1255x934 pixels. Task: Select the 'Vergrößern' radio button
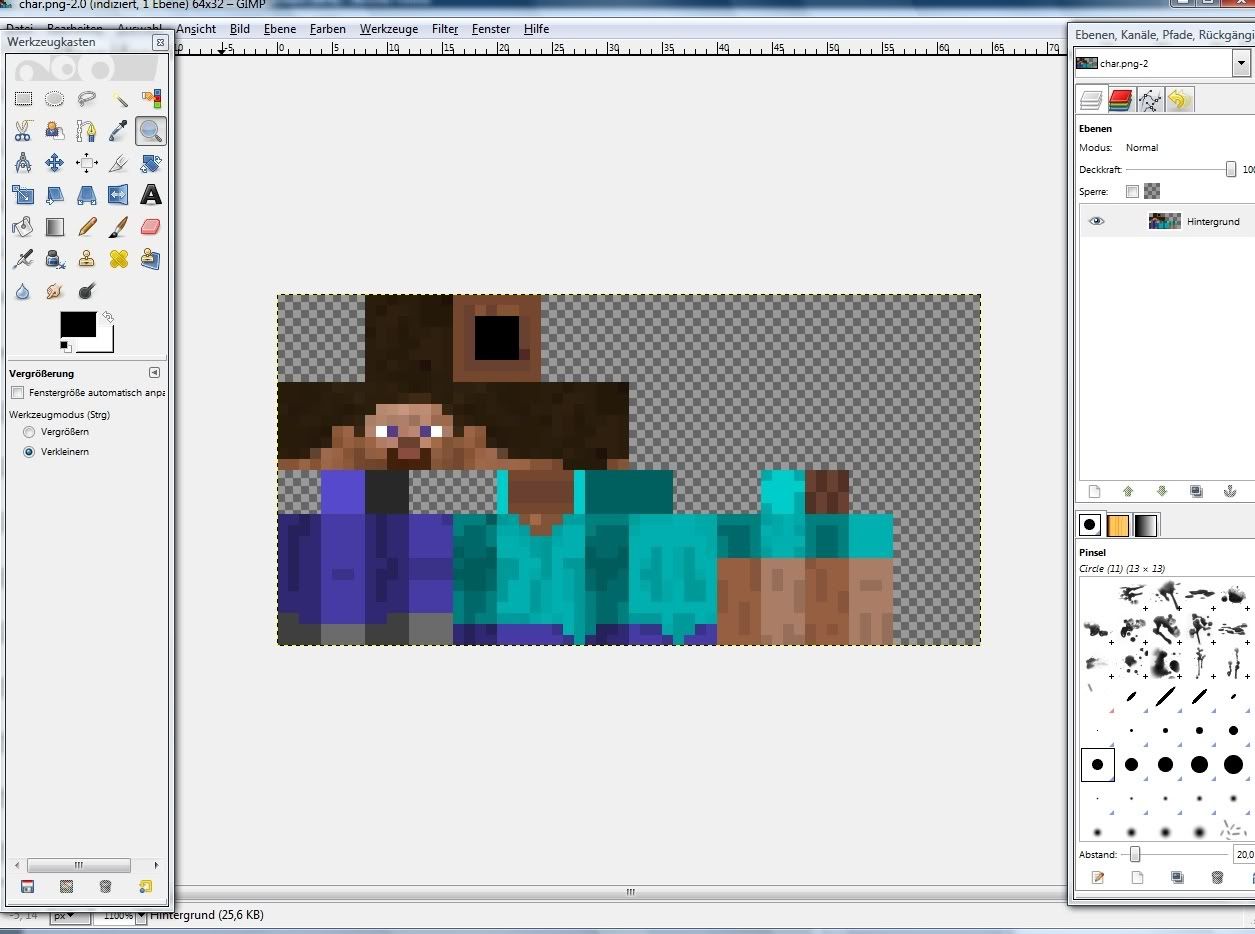pyautogui.click(x=29, y=432)
